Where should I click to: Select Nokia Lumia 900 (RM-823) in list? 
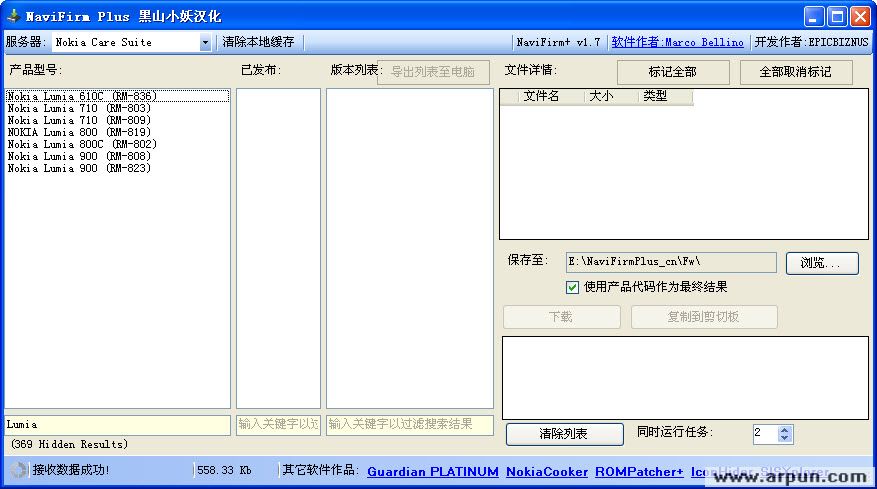79,168
